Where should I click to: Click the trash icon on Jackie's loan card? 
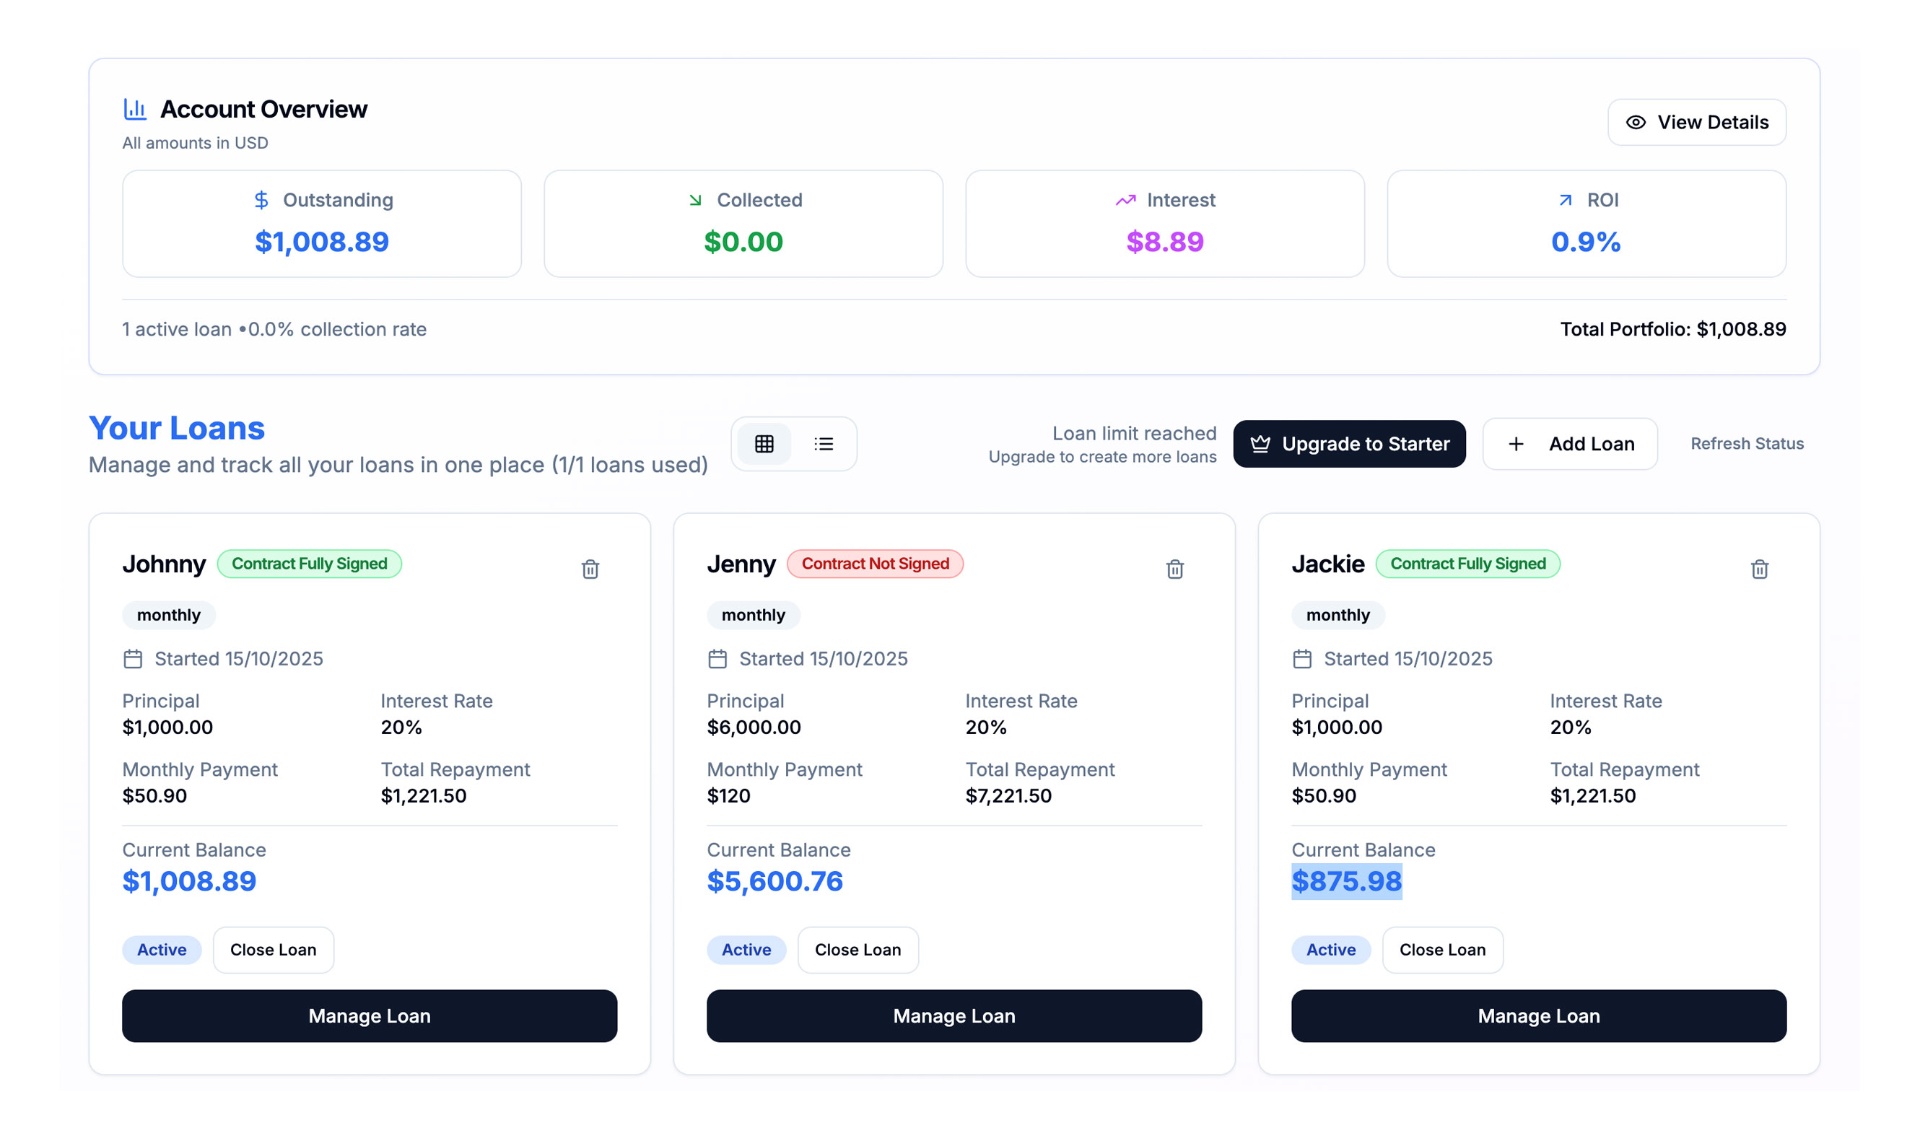pos(1760,568)
